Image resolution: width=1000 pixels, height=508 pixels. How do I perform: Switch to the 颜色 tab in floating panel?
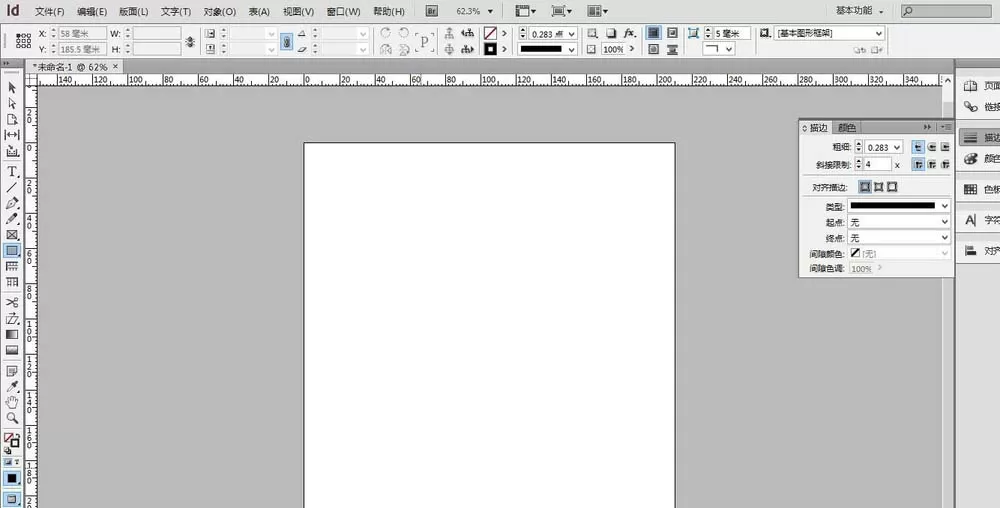coord(847,127)
